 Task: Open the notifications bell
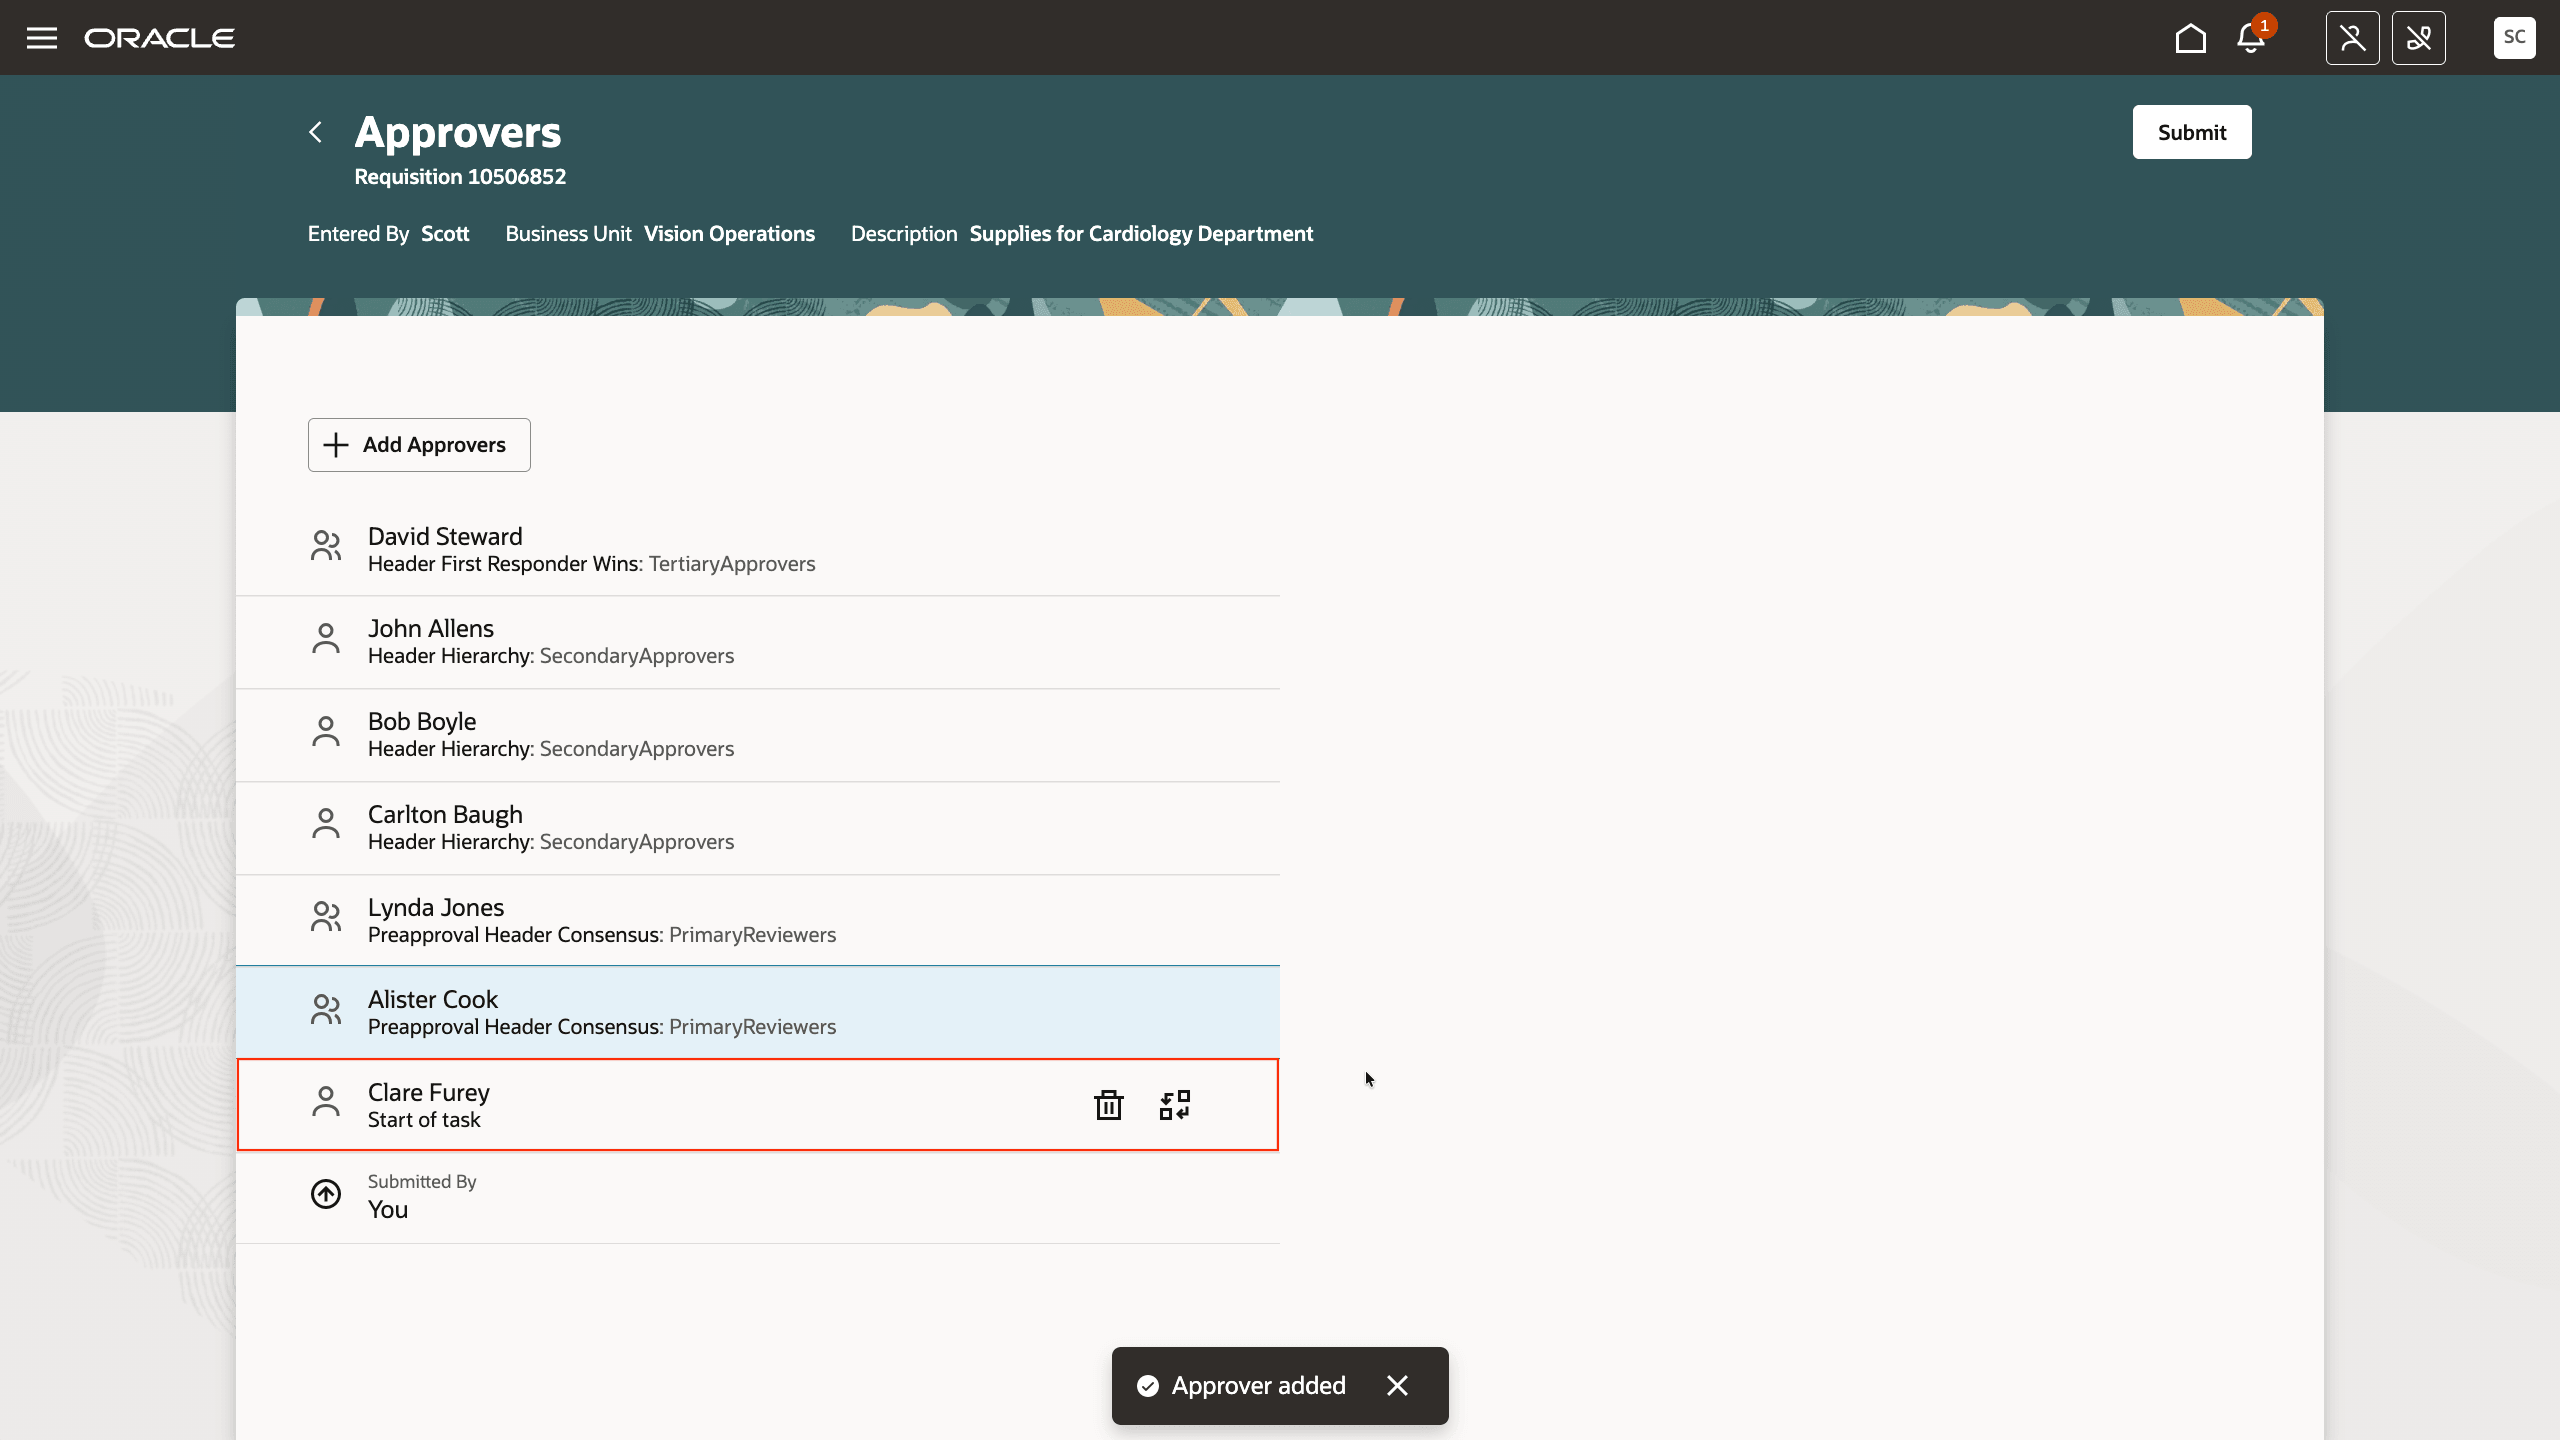coord(2250,38)
